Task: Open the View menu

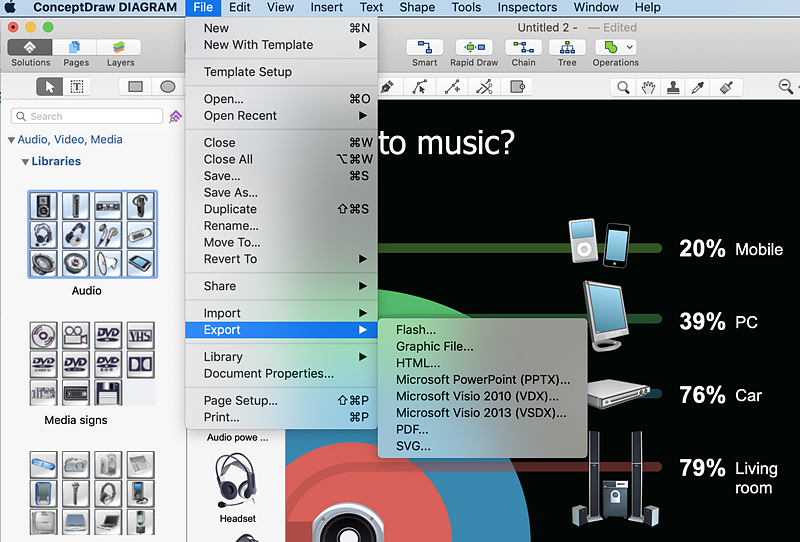Action: coord(281,7)
